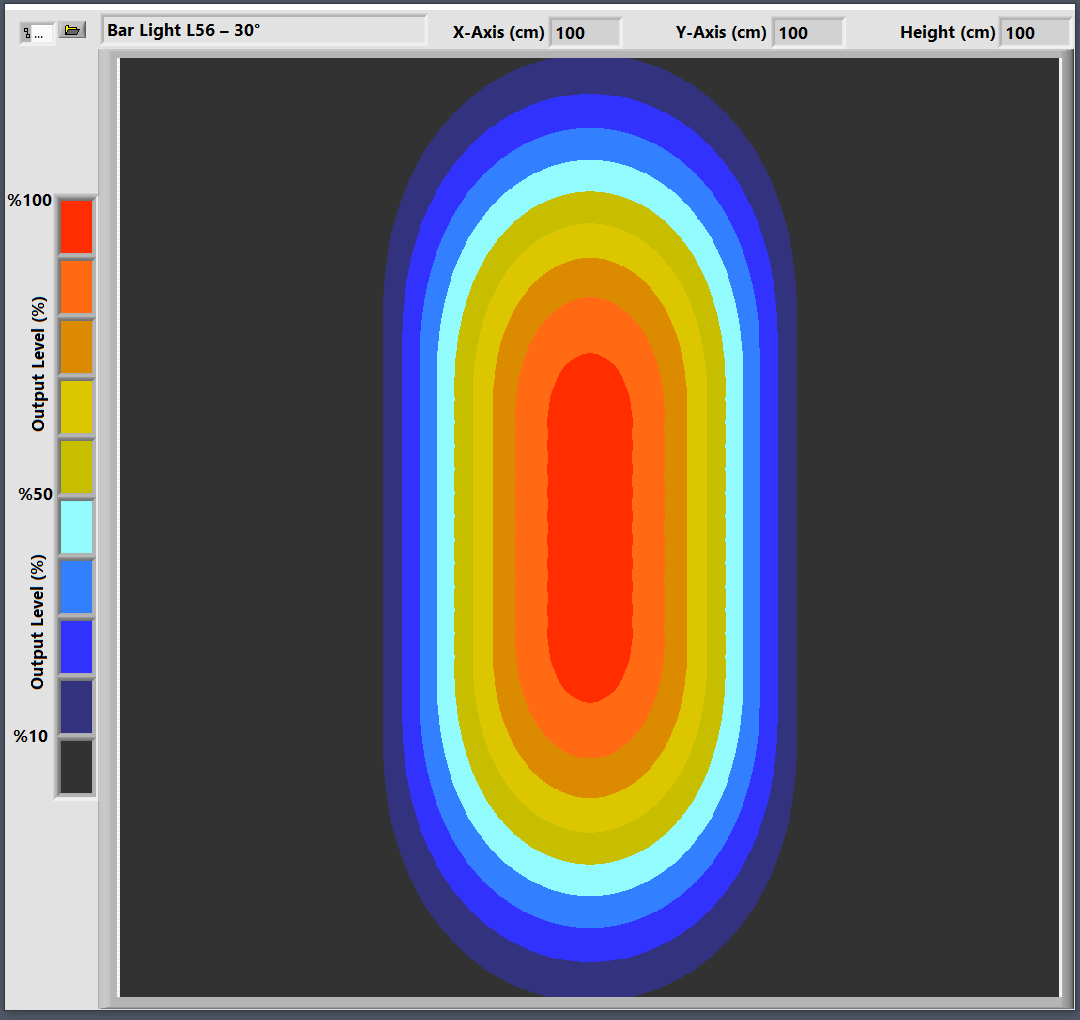The height and width of the screenshot is (1020, 1080).
Task: Click the sky blue legend swatch
Action: point(76,587)
